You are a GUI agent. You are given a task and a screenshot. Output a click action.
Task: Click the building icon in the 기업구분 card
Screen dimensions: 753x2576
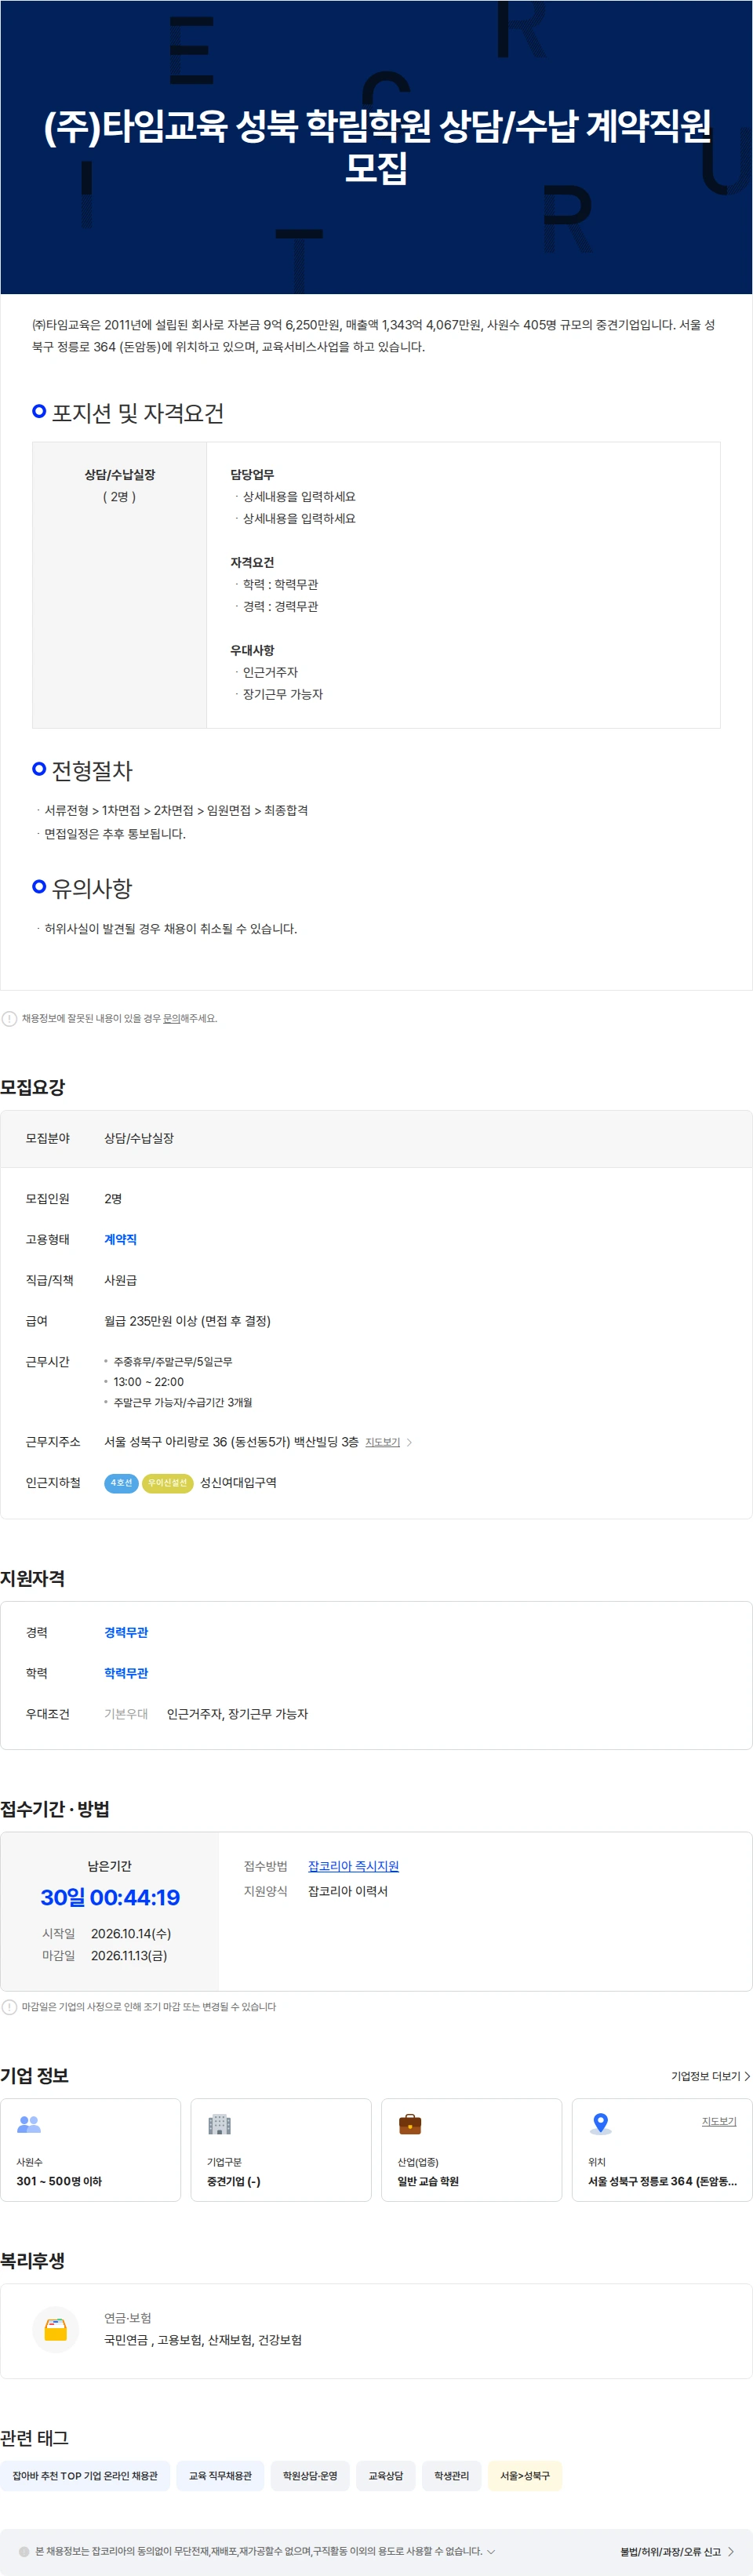pyautogui.click(x=219, y=2123)
